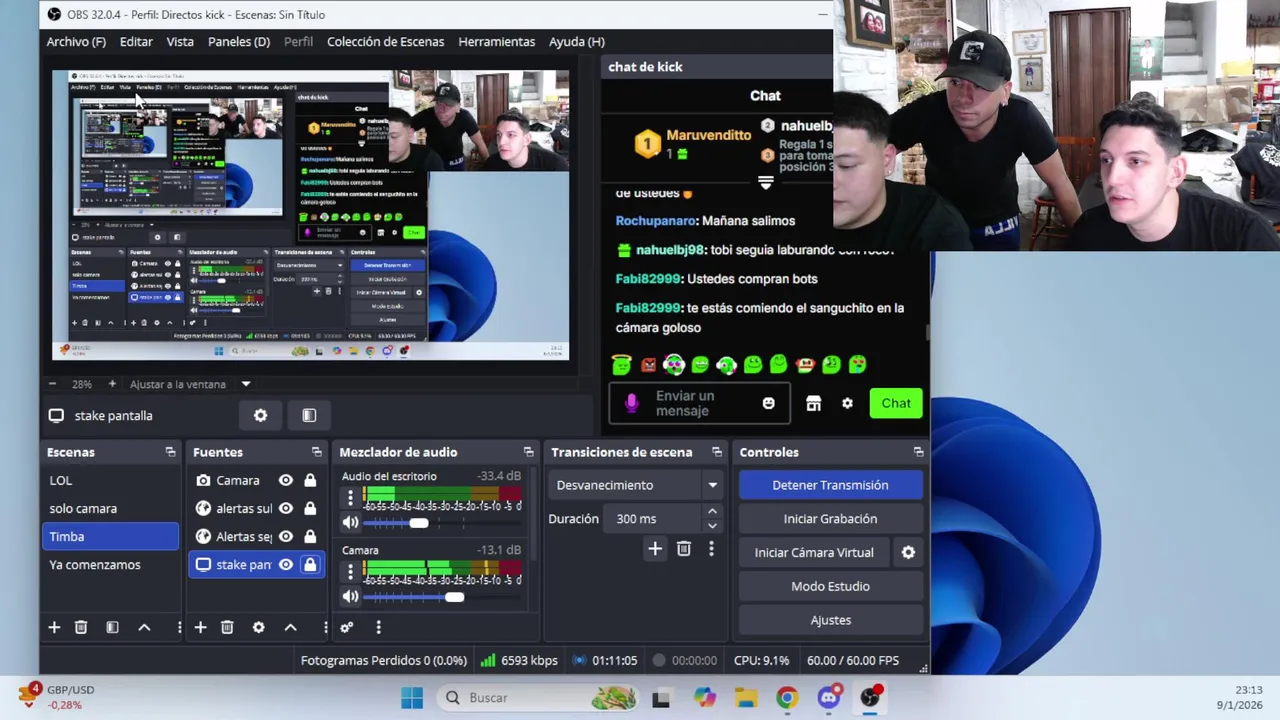Open source properties gear in Fuentes toolbar
Screen dimensions: 1280x720
tap(259, 627)
